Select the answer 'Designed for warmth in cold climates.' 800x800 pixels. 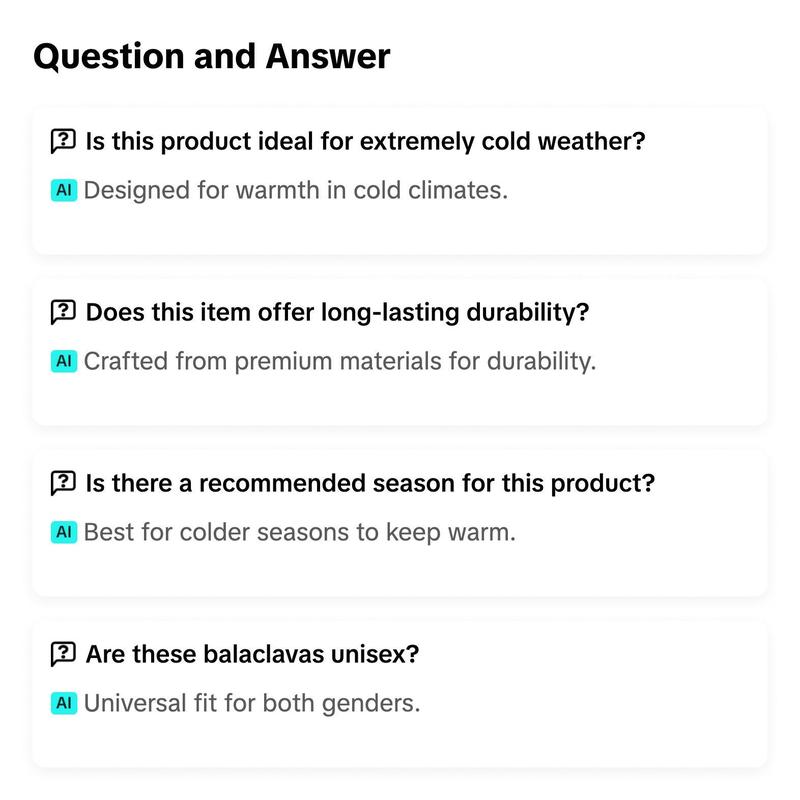[x=296, y=190]
